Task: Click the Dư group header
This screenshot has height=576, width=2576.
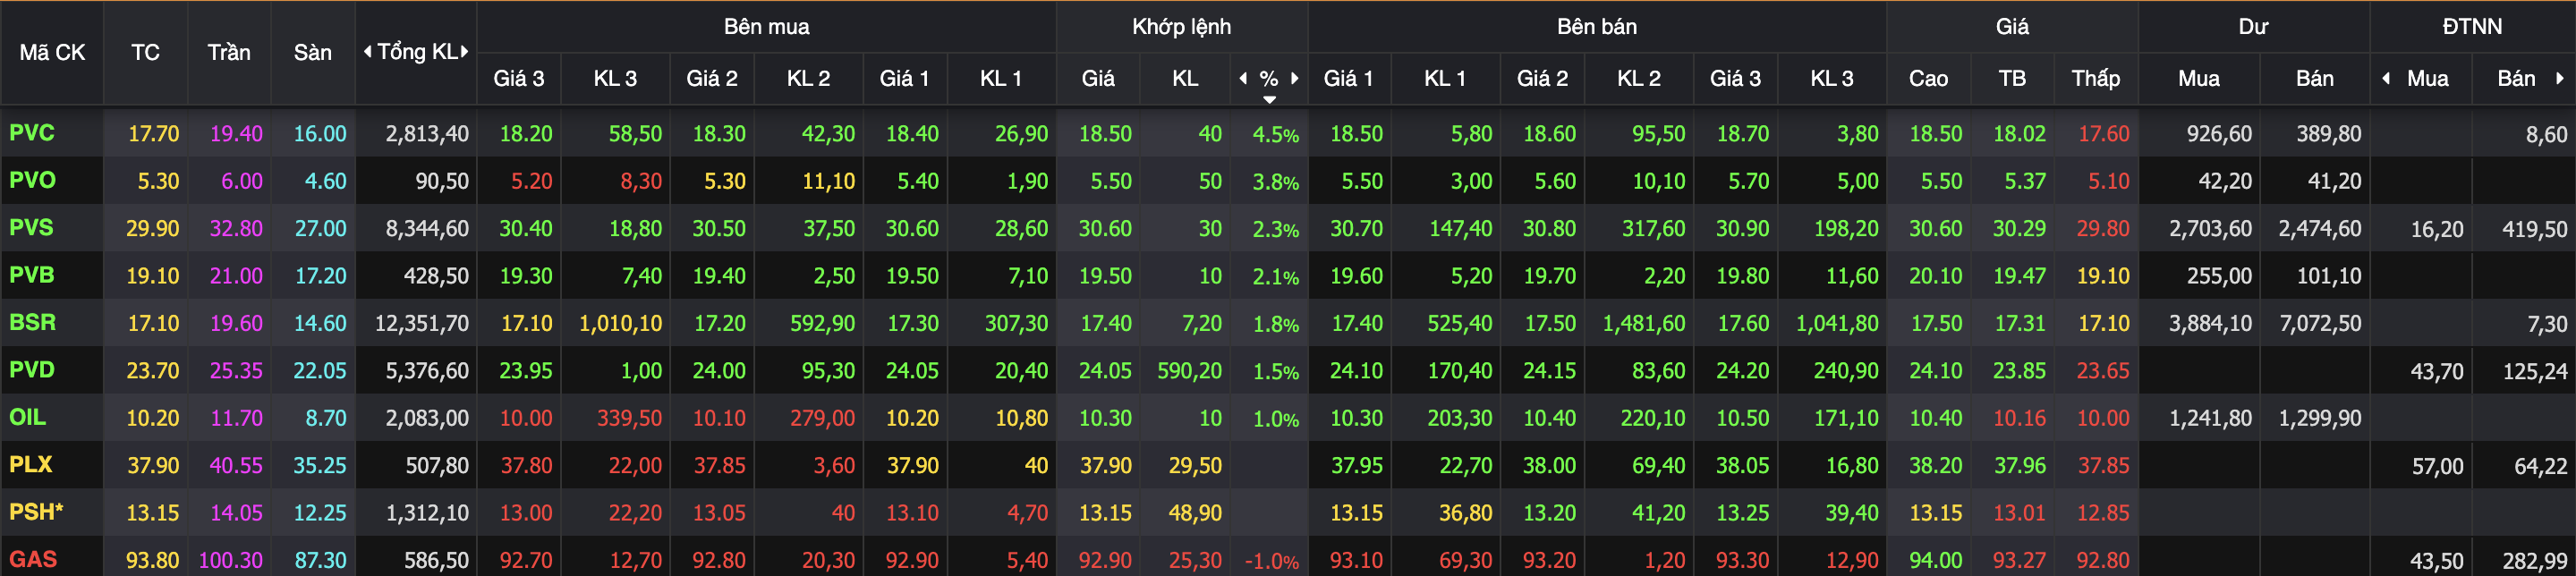Action: [x=2253, y=27]
